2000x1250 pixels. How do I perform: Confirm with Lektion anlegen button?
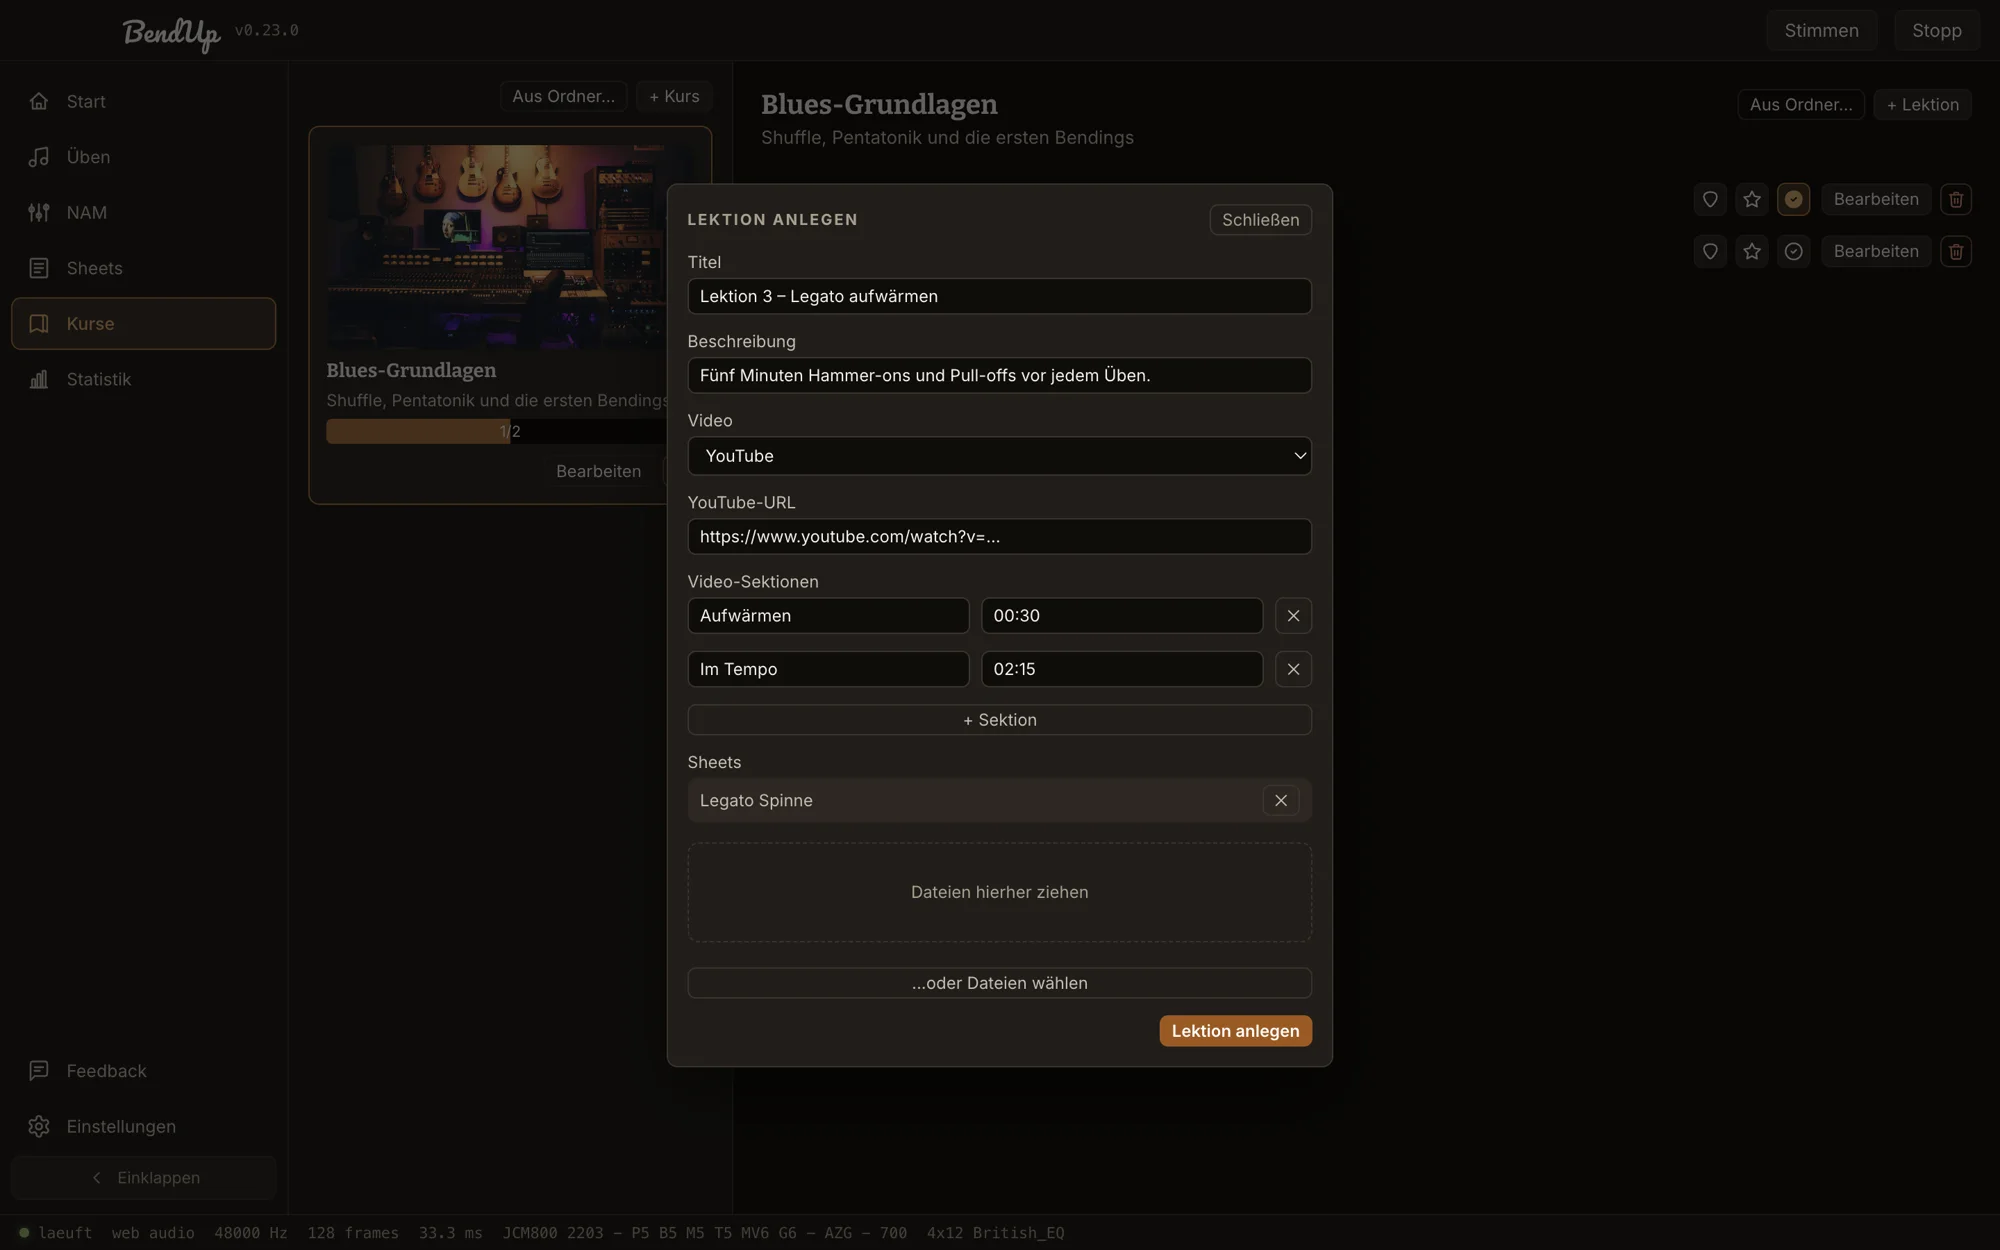click(x=1235, y=1031)
